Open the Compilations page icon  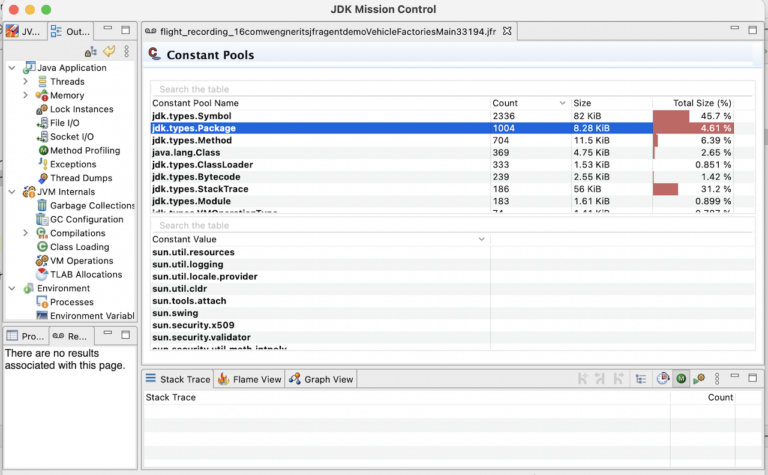click(x=42, y=233)
